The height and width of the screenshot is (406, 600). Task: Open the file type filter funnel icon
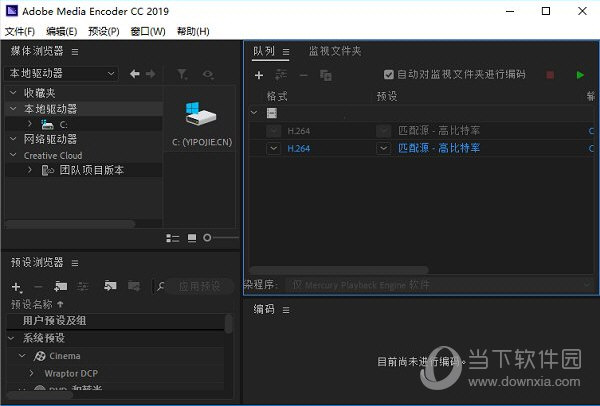[x=182, y=74]
